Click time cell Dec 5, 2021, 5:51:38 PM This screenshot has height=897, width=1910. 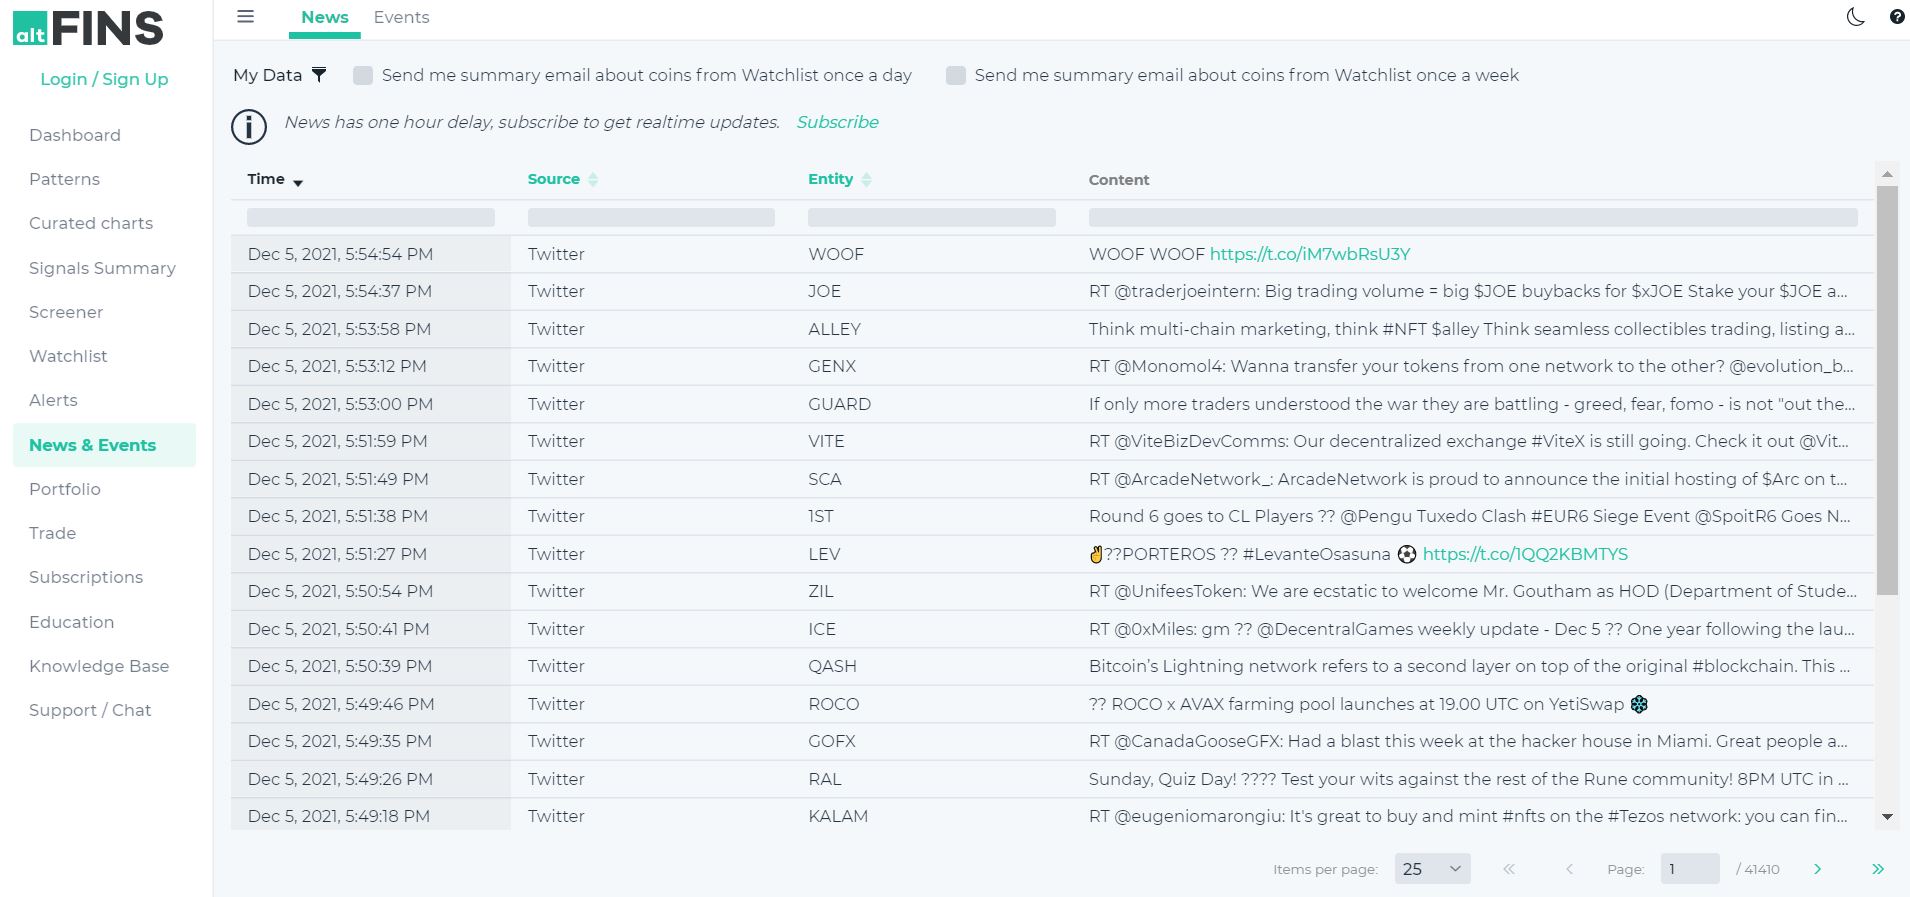pyautogui.click(x=370, y=516)
